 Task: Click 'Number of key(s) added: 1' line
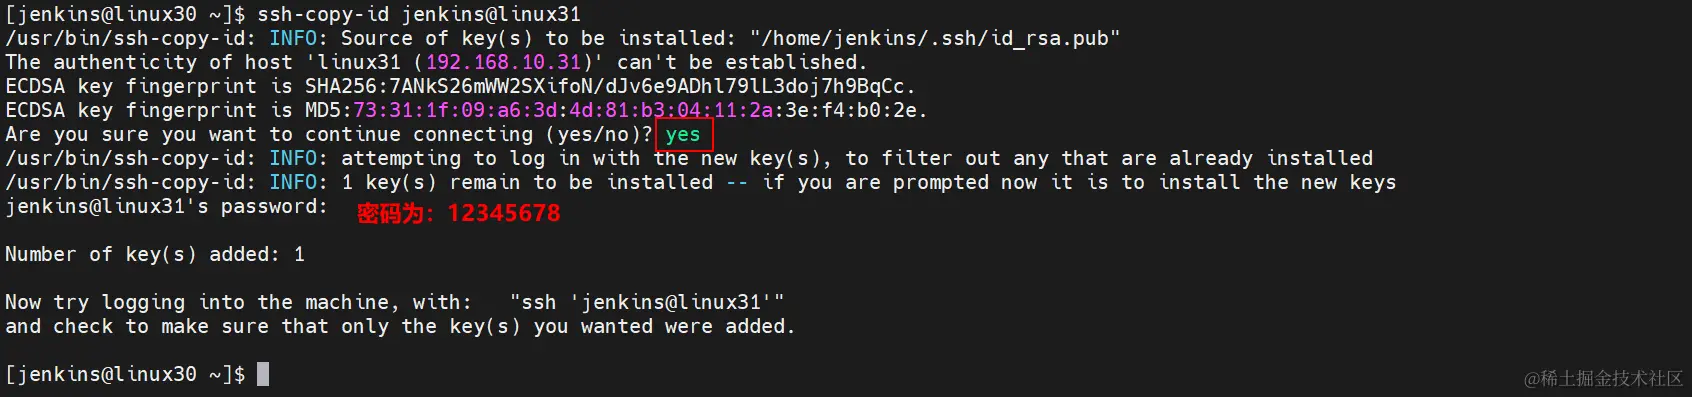tap(155, 254)
